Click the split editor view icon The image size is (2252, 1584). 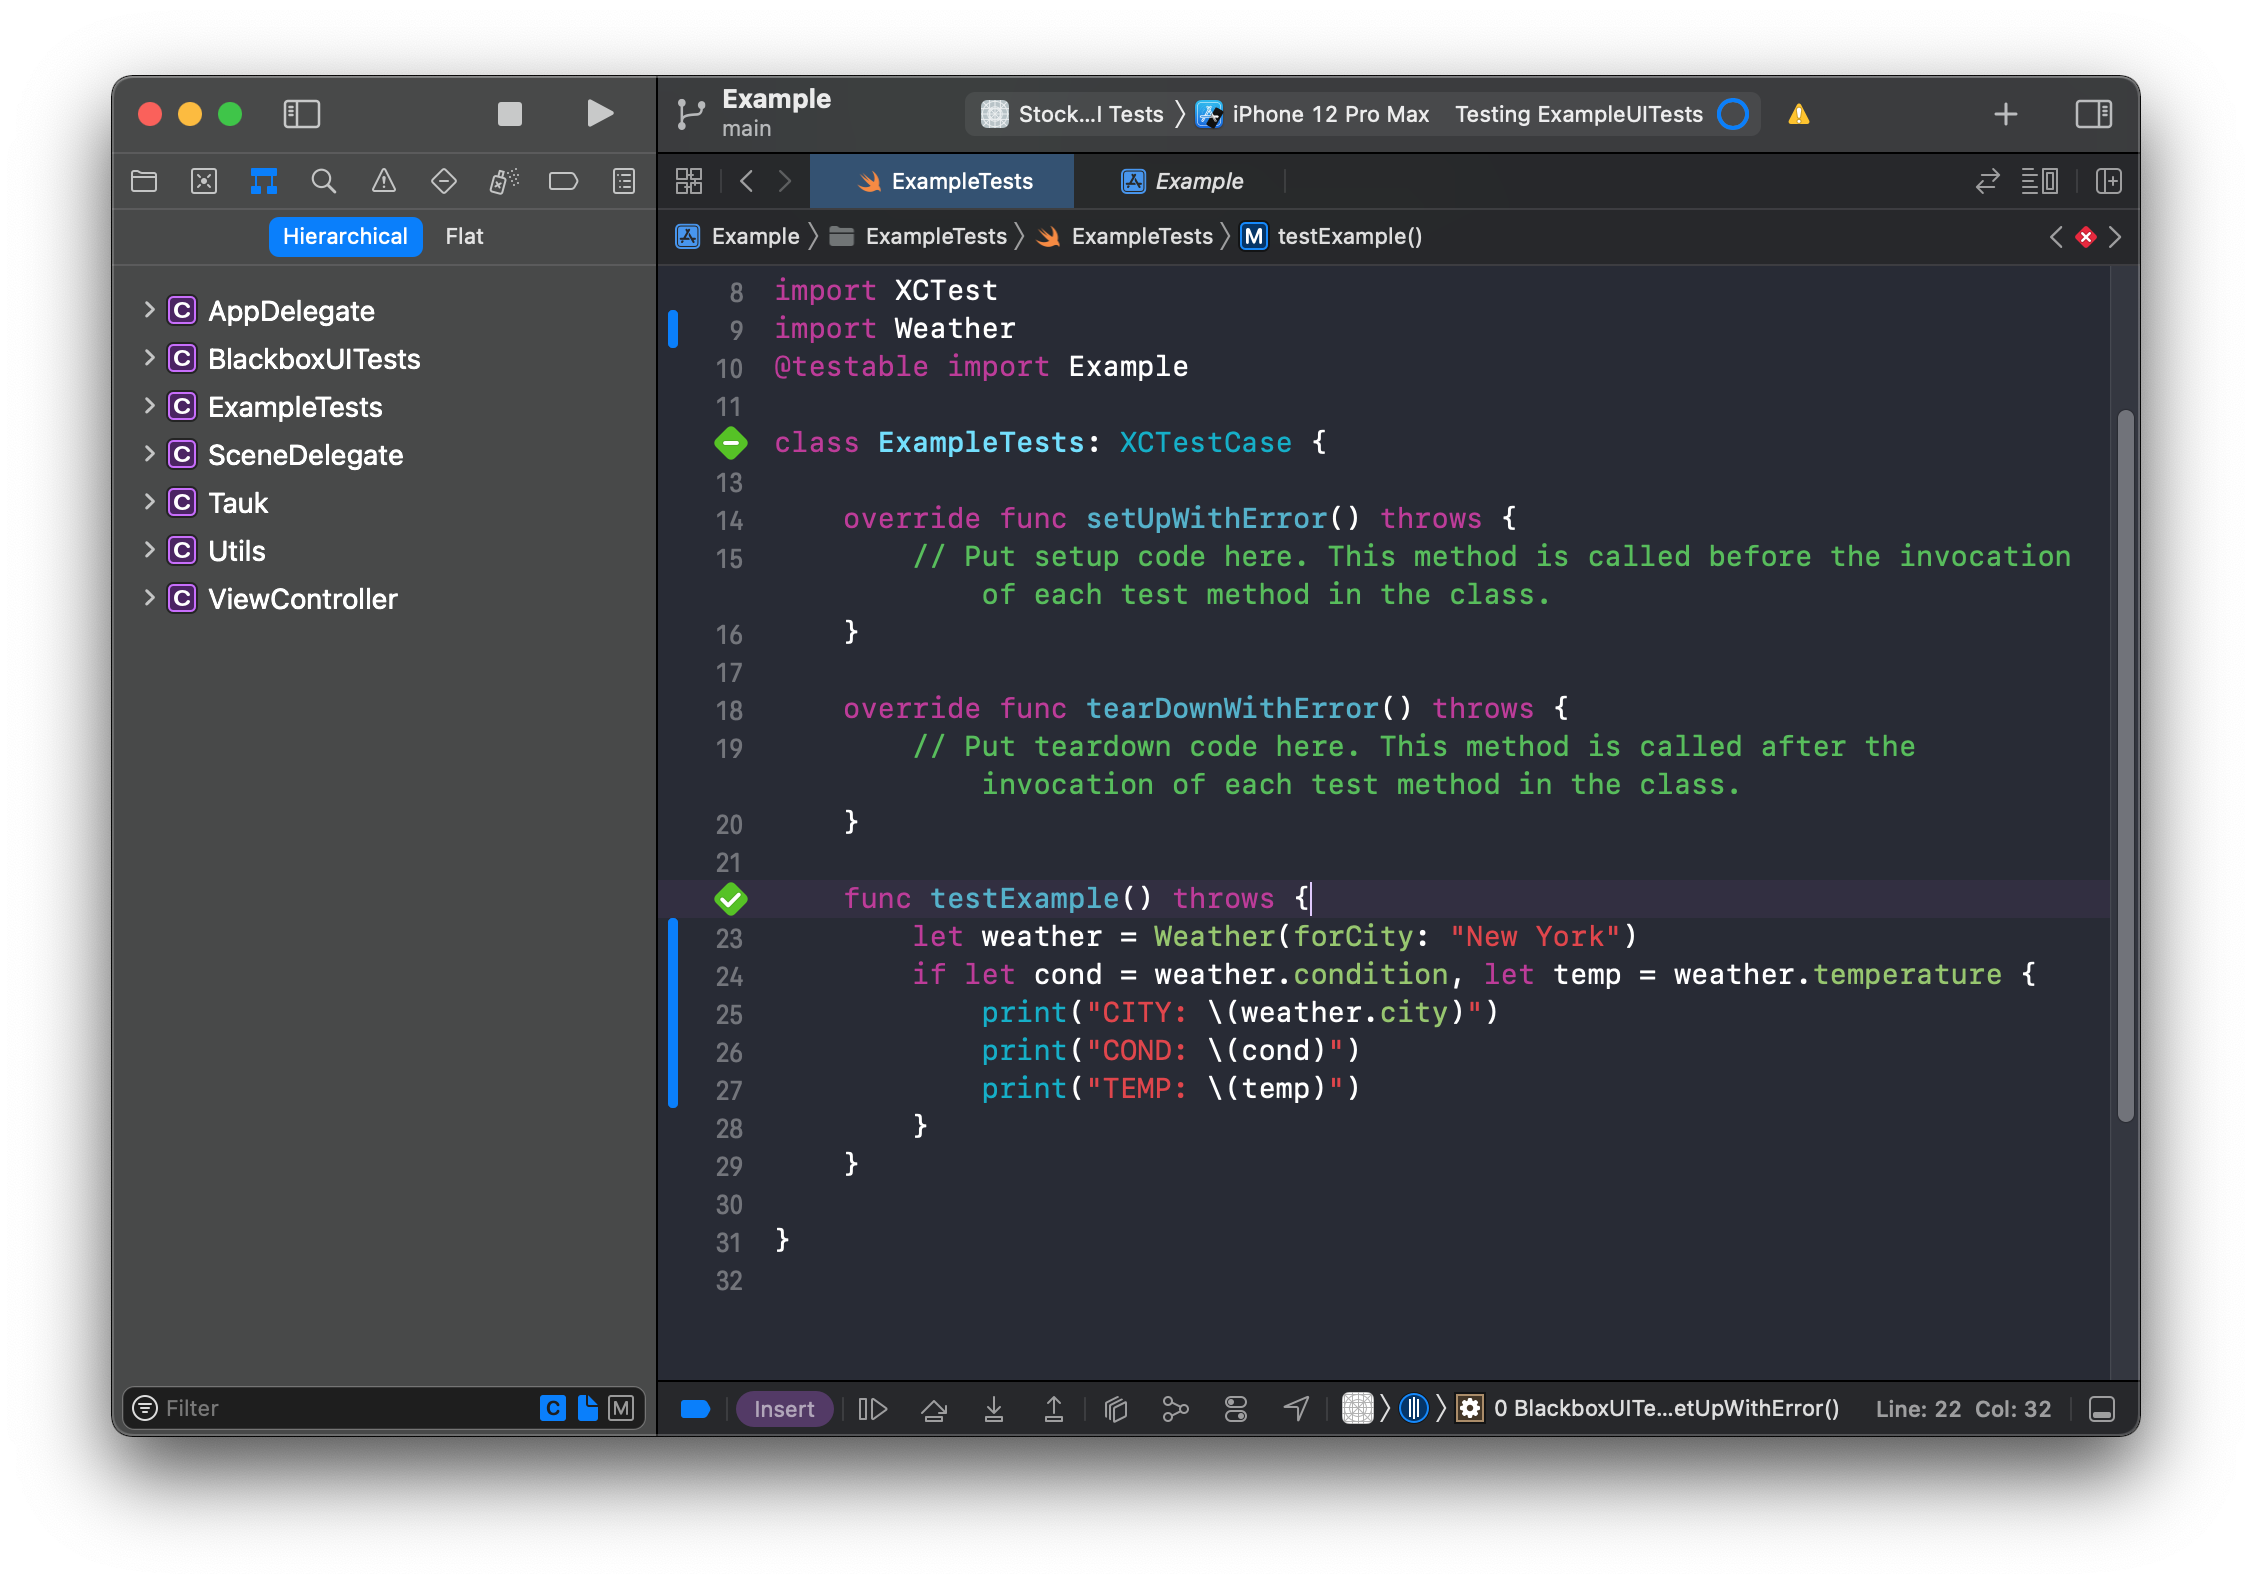pyautogui.click(x=2111, y=180)
